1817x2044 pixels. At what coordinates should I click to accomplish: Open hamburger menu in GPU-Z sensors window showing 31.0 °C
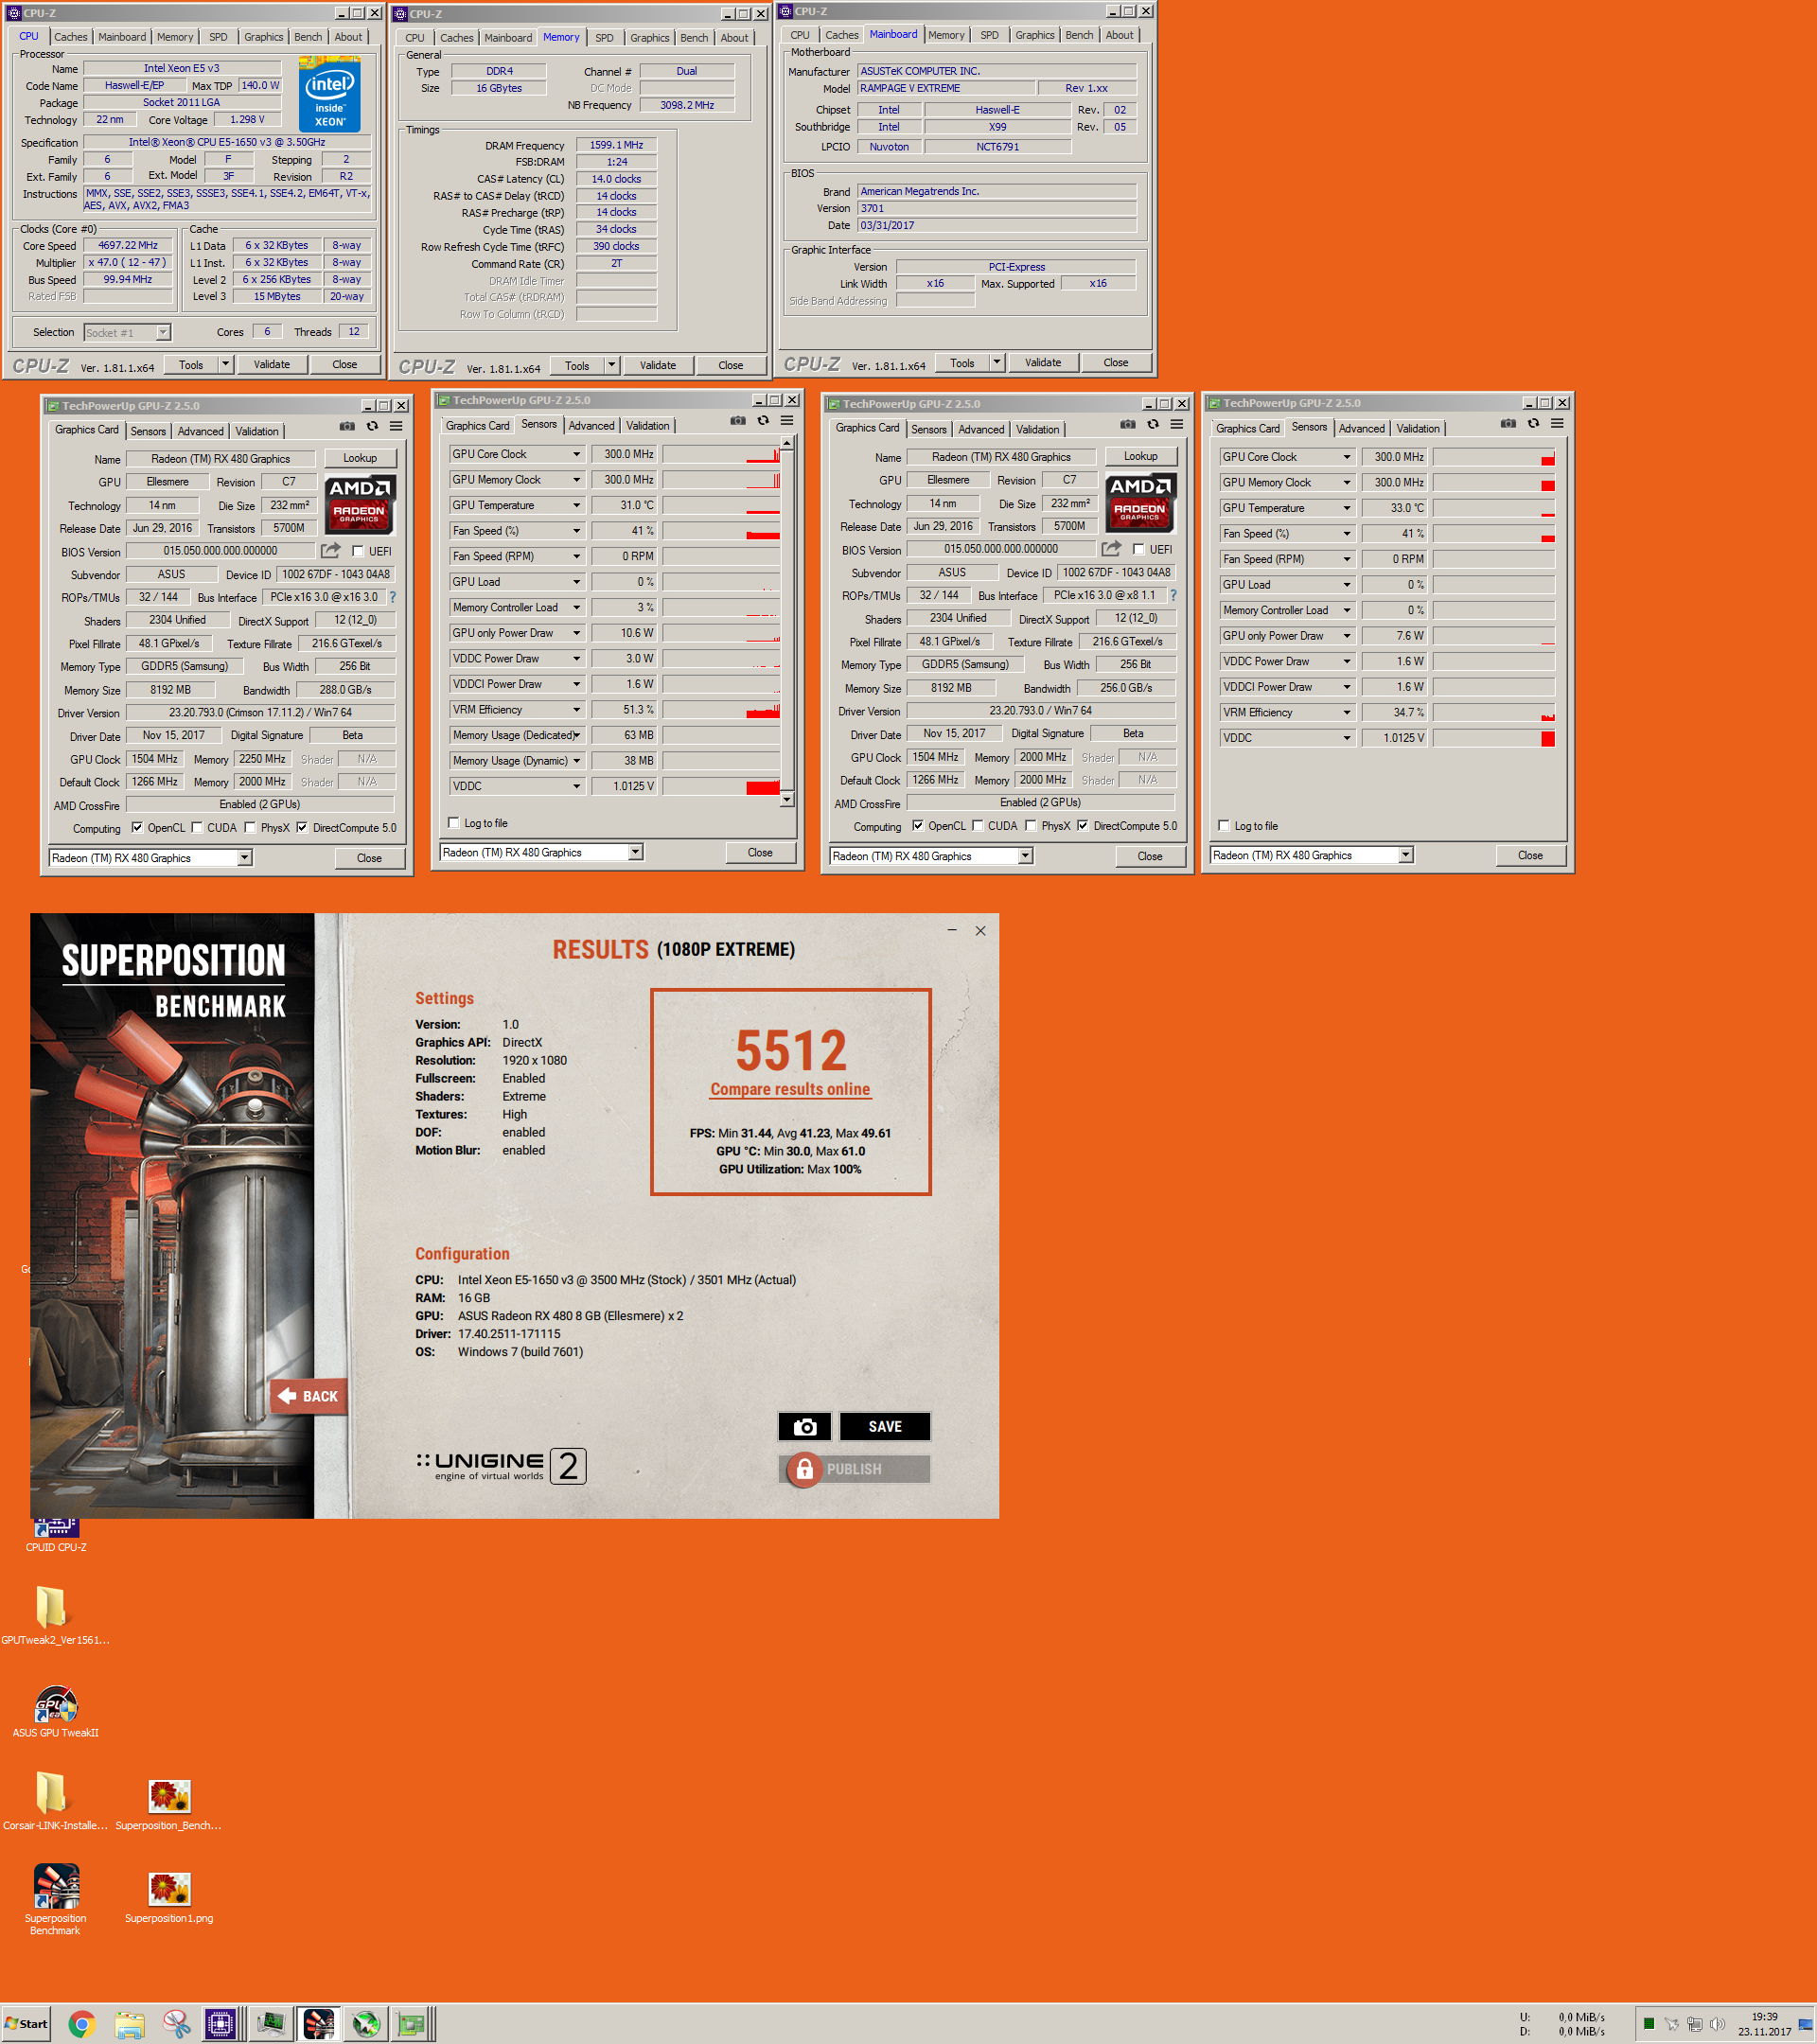tap(787, 420)
